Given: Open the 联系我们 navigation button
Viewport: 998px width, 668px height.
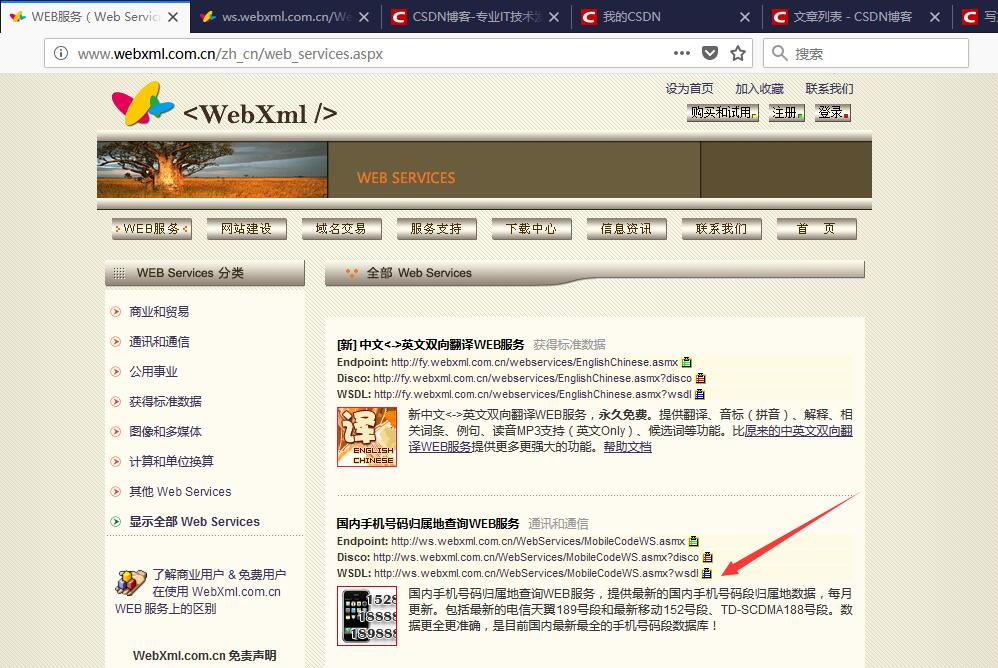Looking at the screenshot, I should pos(721,229).
